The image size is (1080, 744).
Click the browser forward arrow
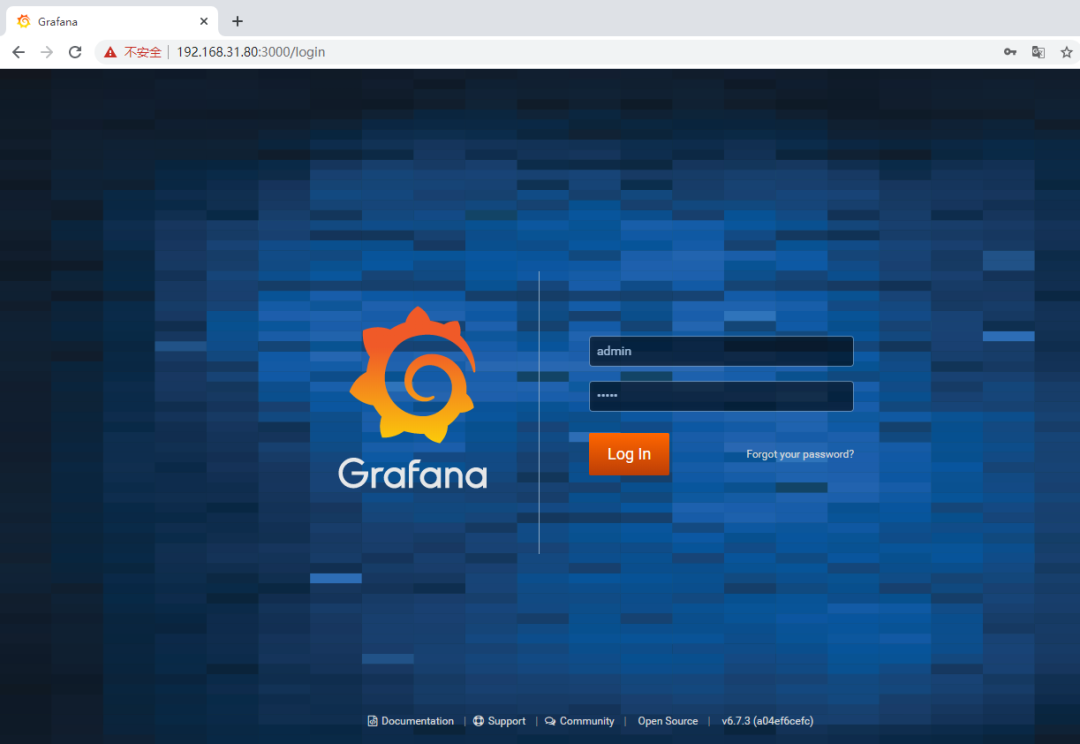47,52
